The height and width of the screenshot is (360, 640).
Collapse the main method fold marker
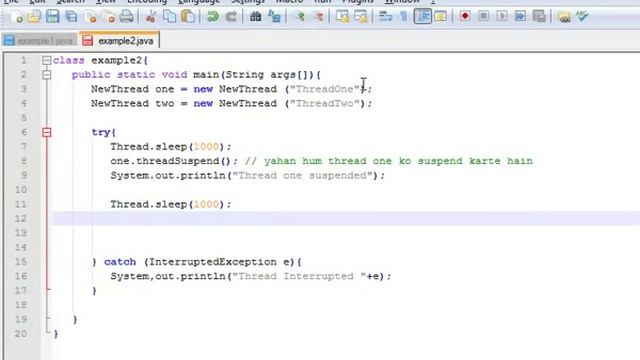[x=47, y=75]
